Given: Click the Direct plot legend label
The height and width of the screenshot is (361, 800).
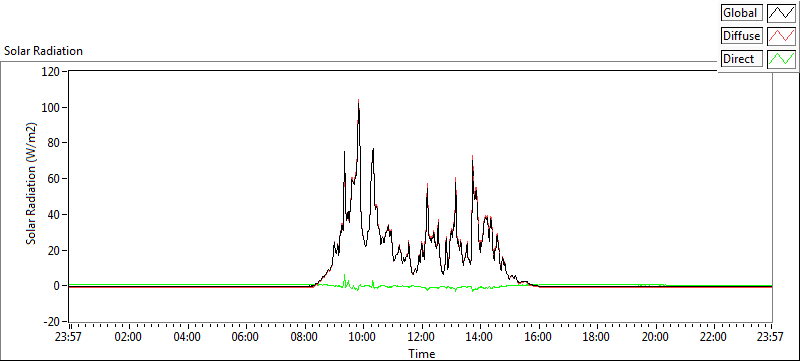Looking at the screenshot, I should [x=742, y=59].
